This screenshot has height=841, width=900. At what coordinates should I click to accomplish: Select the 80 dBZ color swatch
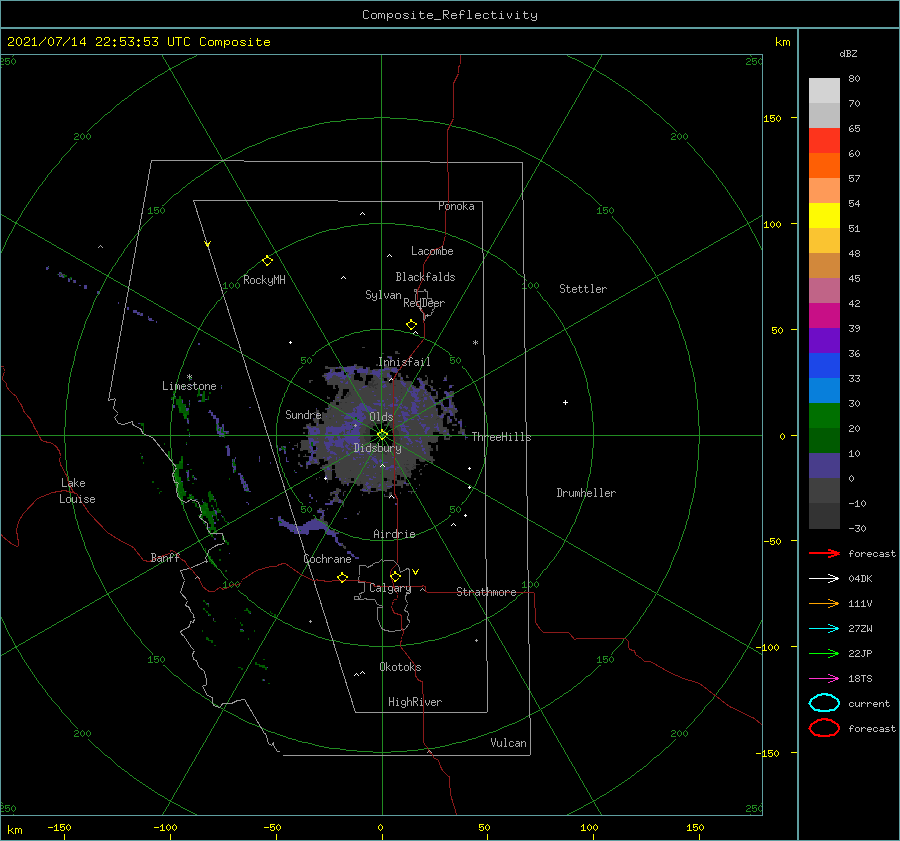pos(824,90)
